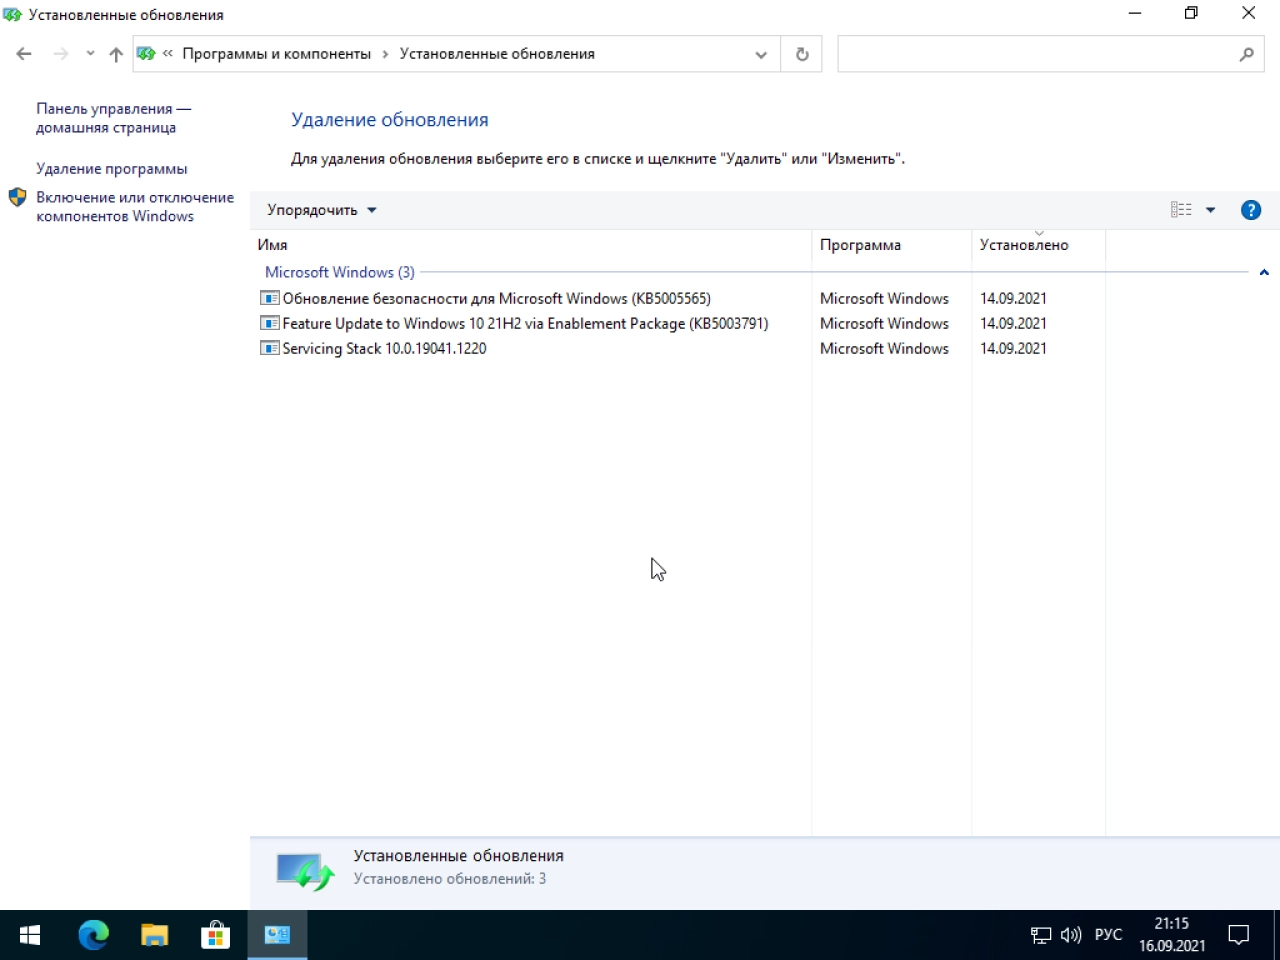The width and height of the screenshot is (1280, 960).
Task: Open the Программы и компоненты breadcrumb
Action: pyautogui.click(x=276, y=54)
